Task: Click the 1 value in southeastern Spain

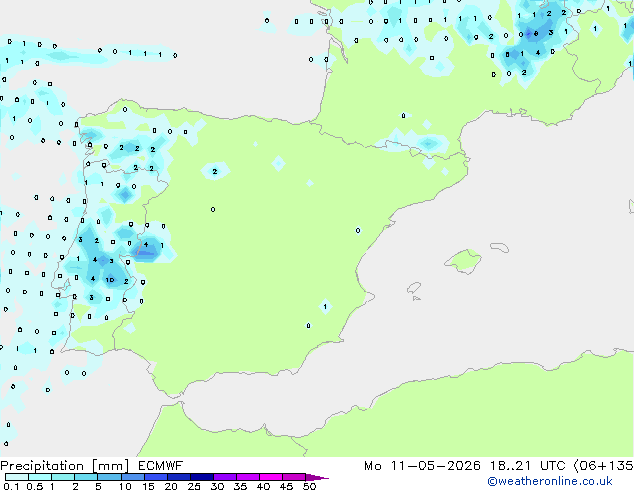Action: click(325, 307)
